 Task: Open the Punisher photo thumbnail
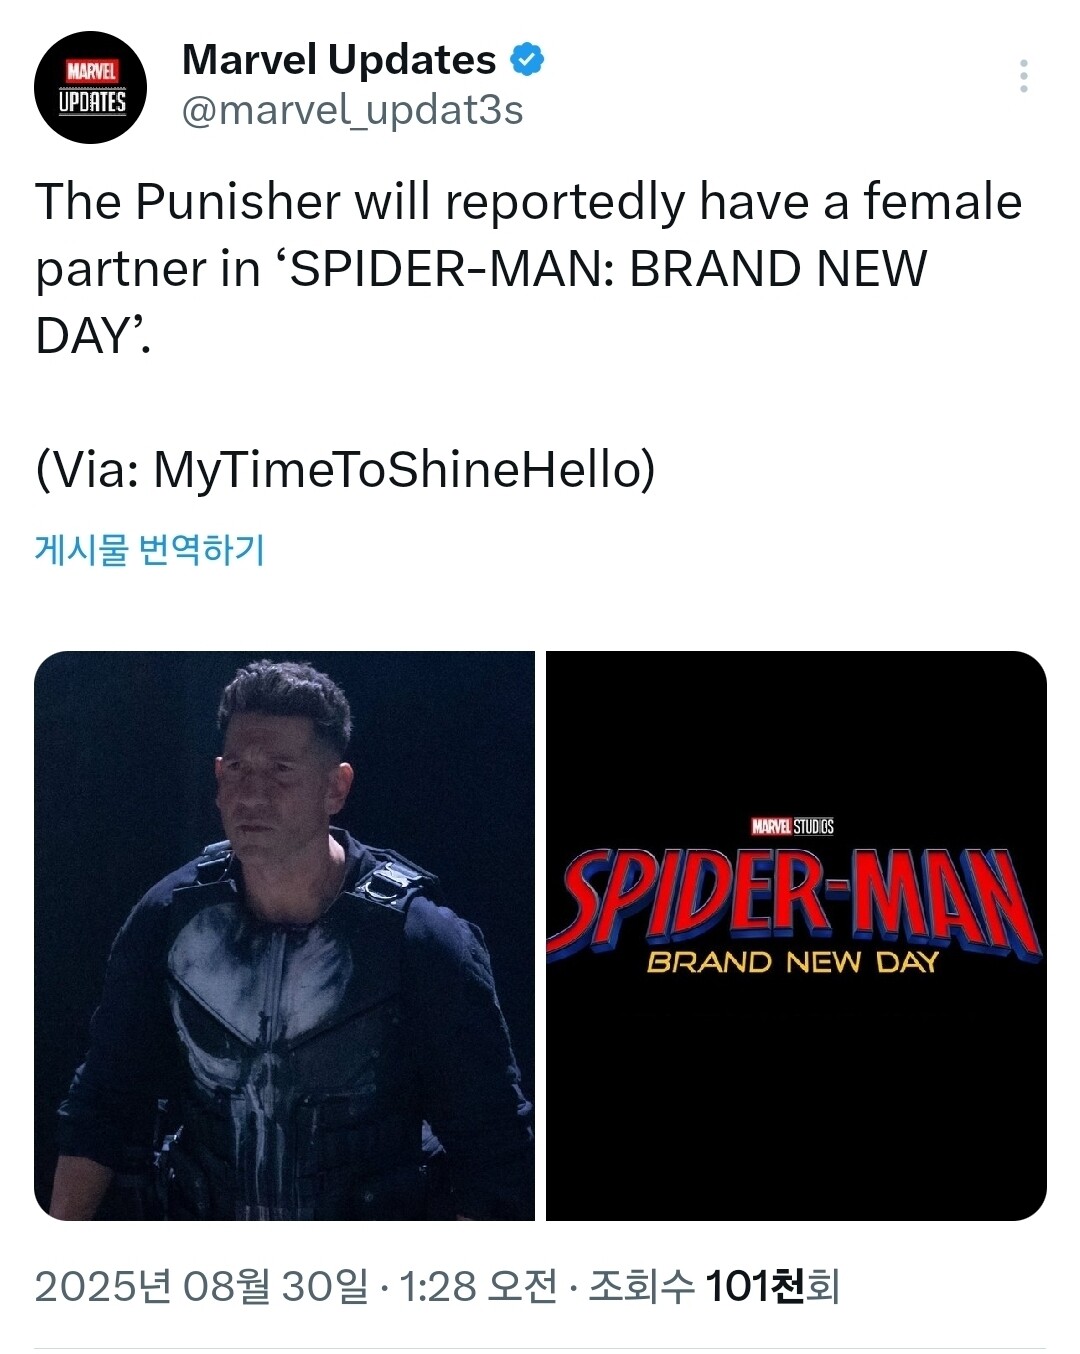(x=284, y=935)
